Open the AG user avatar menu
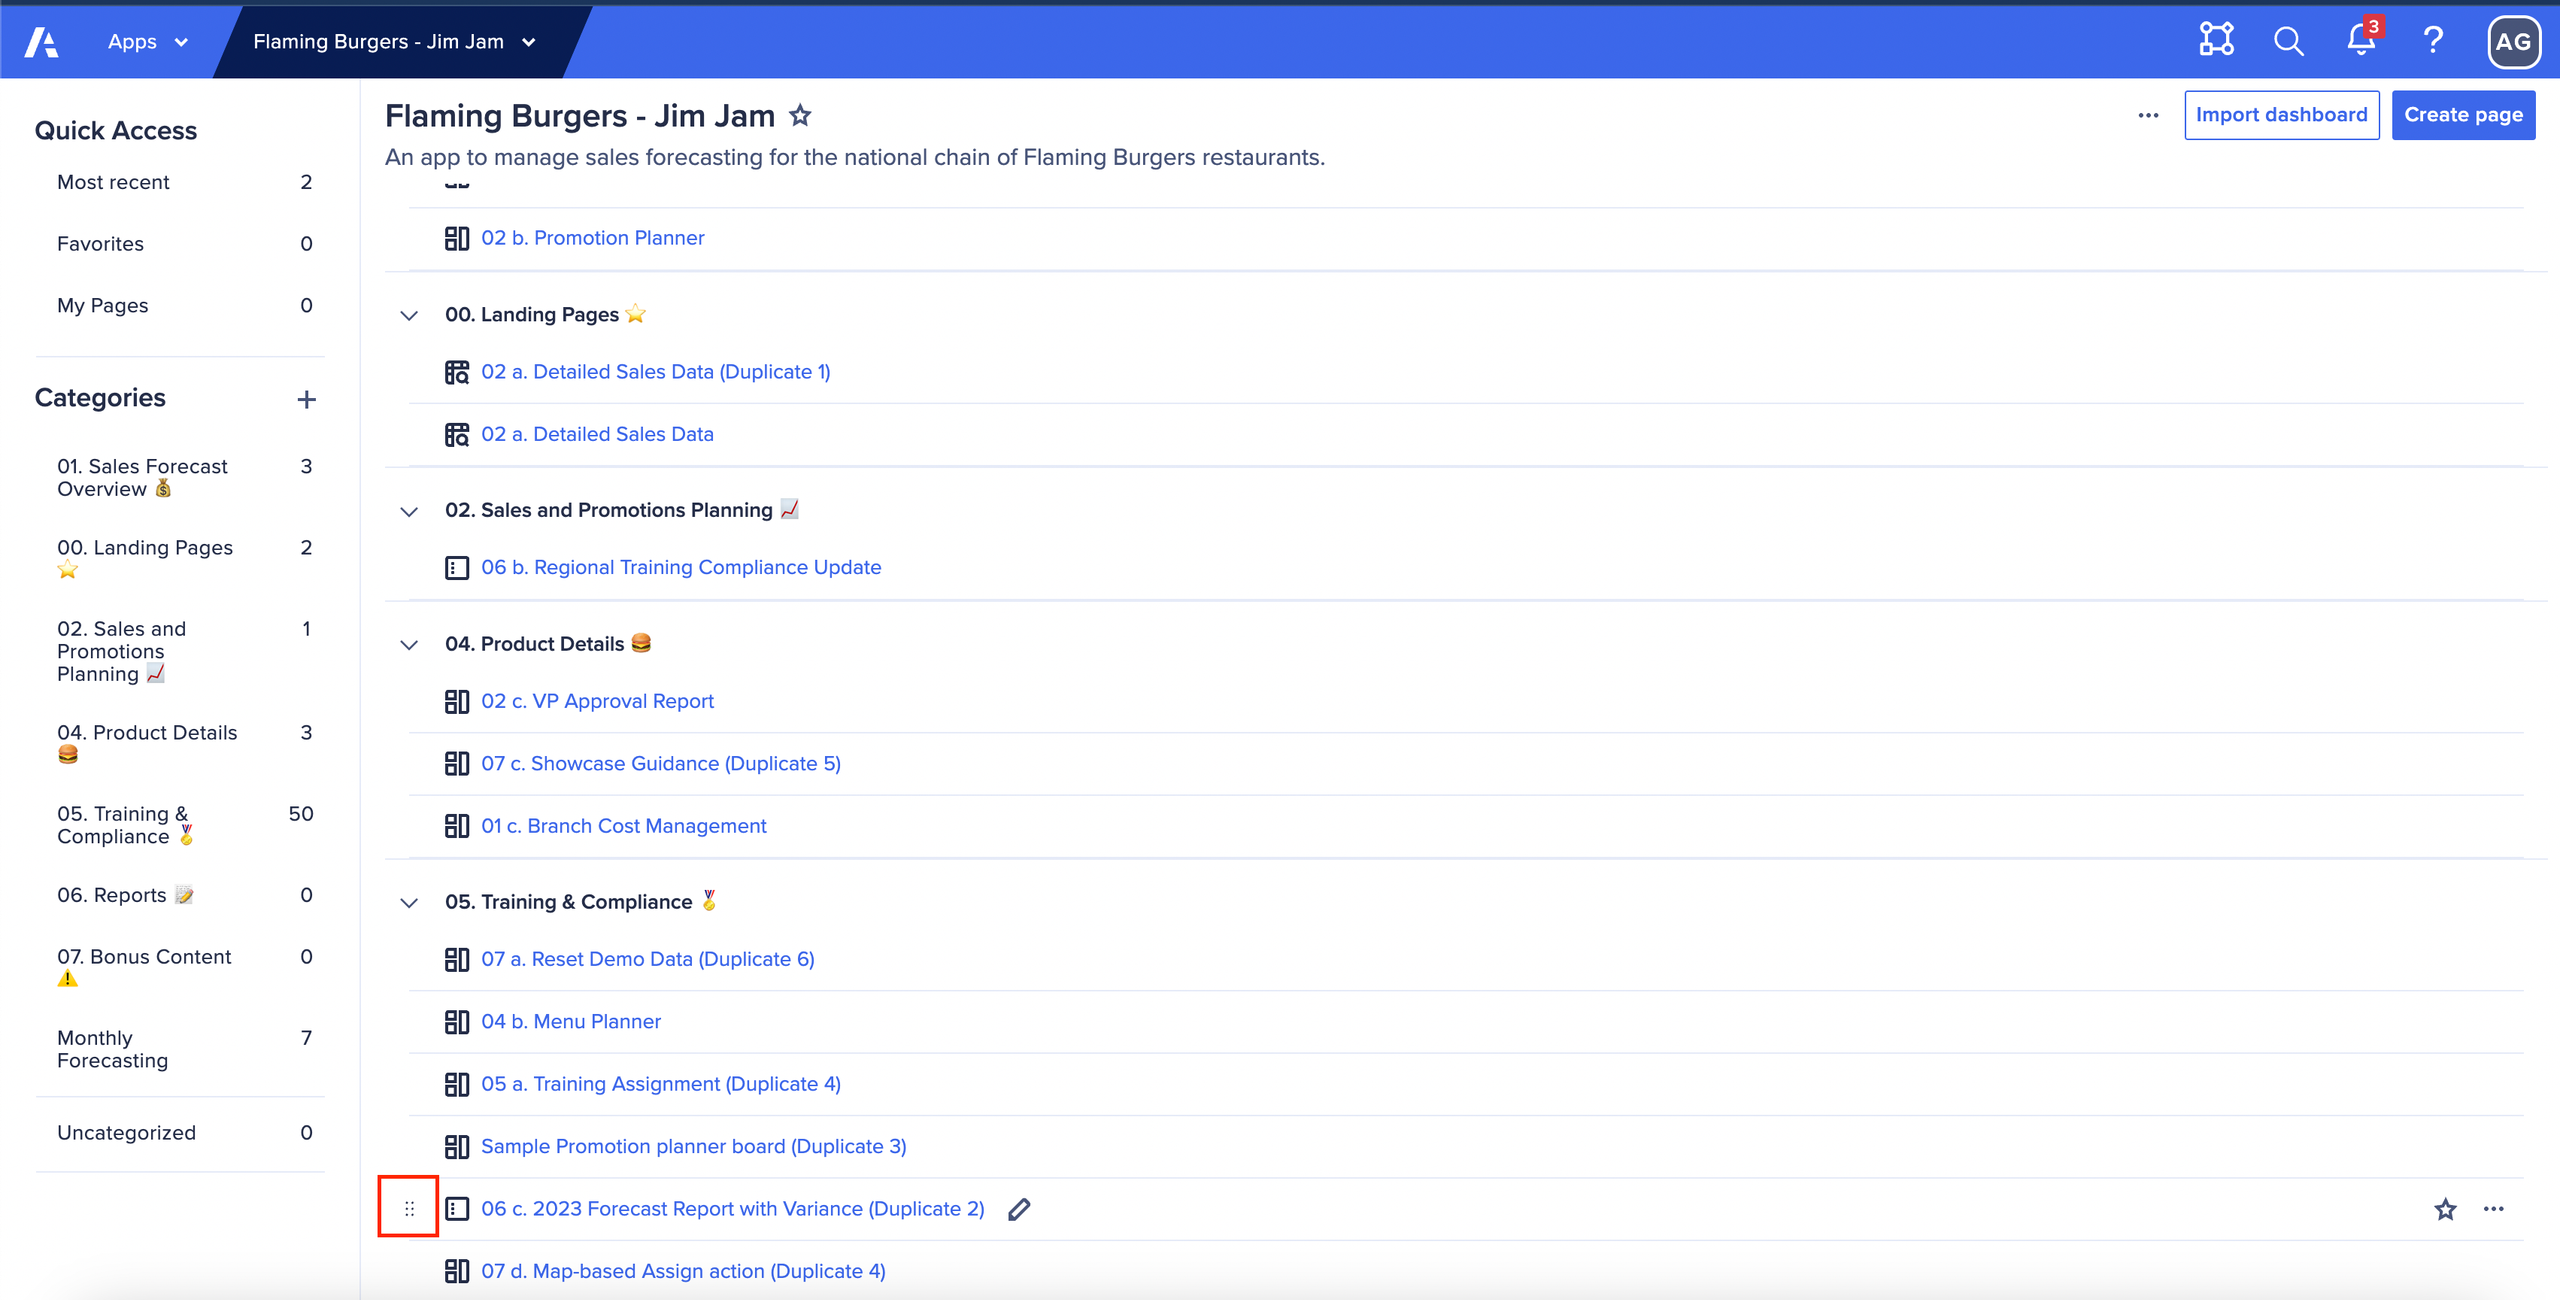 2514,41
